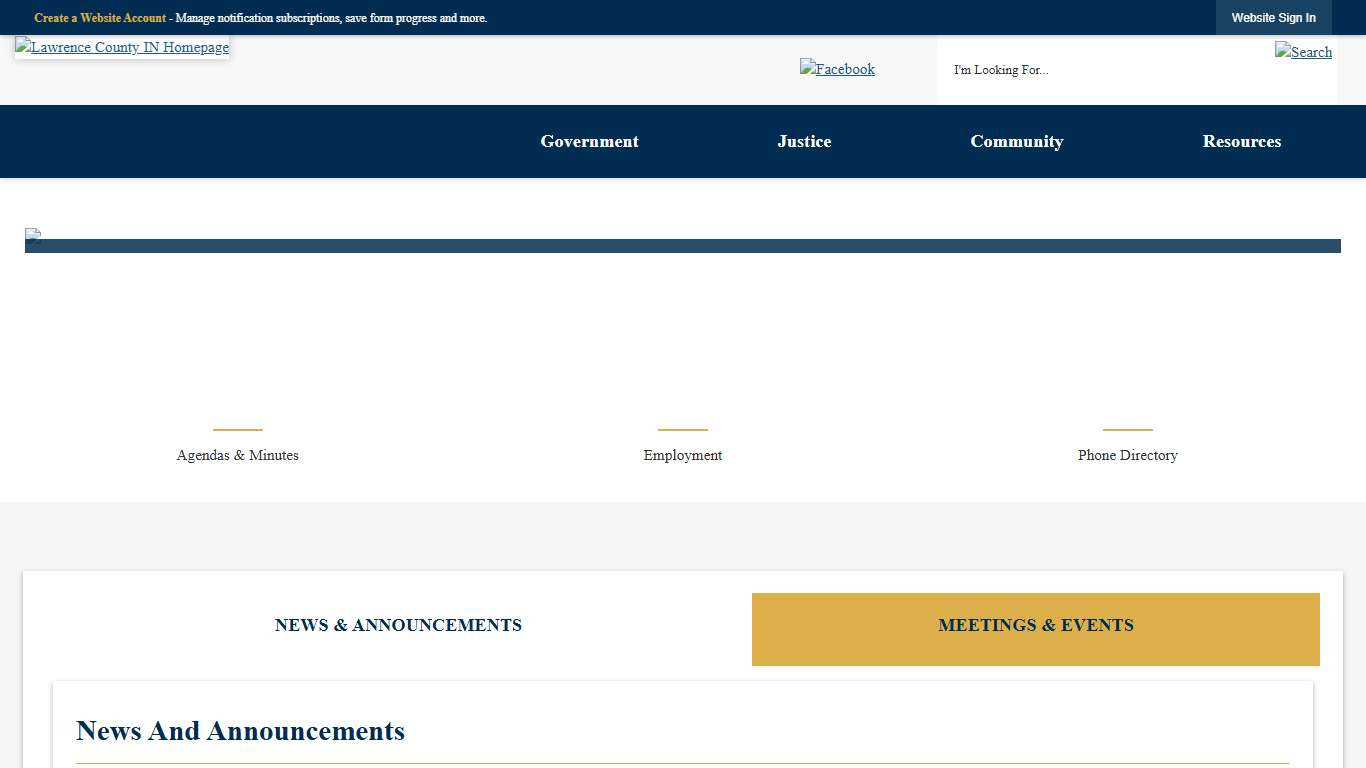The width and height of the screenshot is (1366, 768).
Task: Click the yellow highlighted Meetings & Events bar
Action: point(1036,630)
